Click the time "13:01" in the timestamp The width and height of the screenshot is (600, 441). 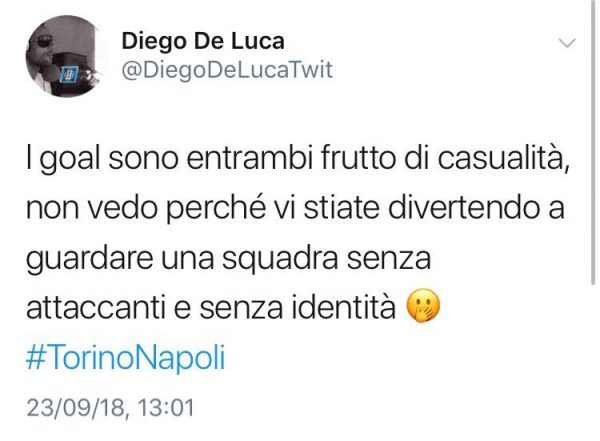click(x=165, y=407)
